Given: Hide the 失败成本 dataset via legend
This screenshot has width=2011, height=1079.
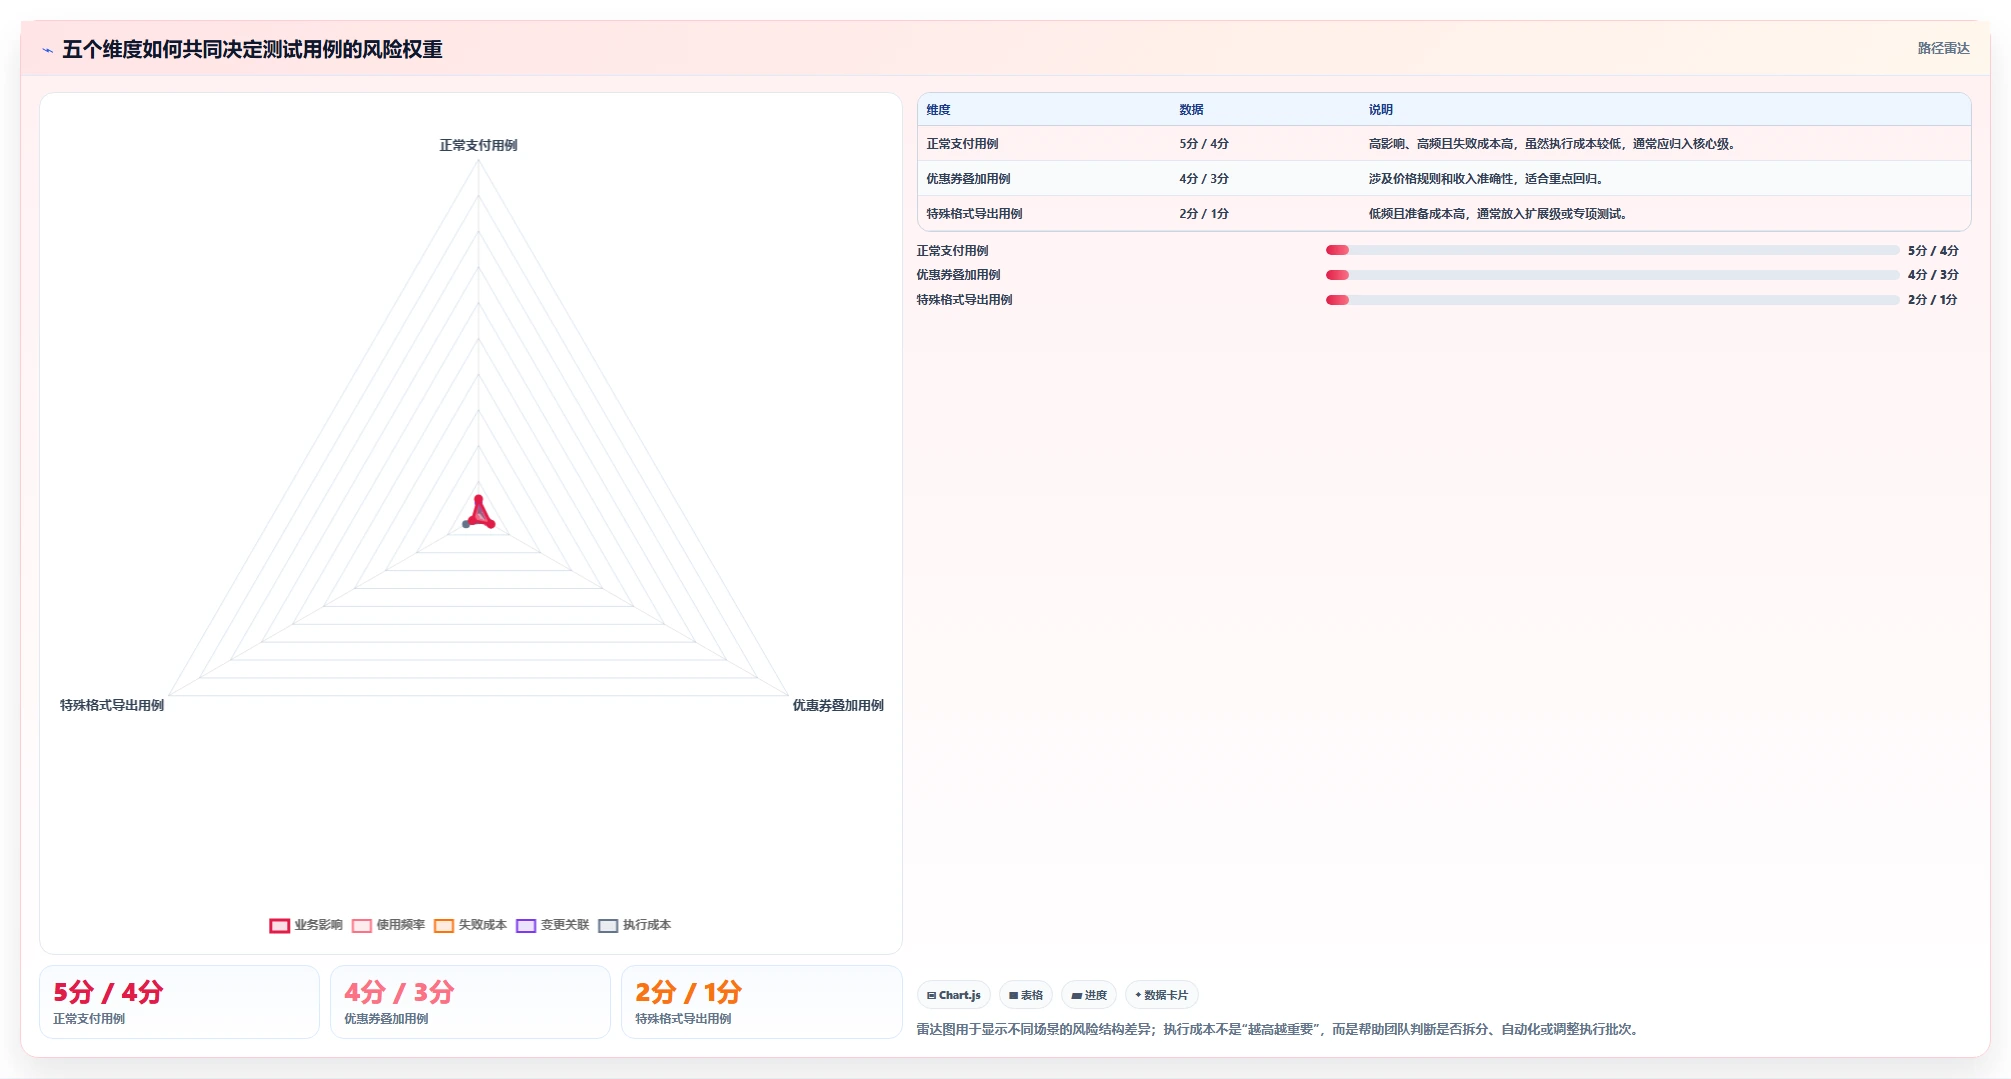Looking at the screenshot, I should (x=470, y=925).
